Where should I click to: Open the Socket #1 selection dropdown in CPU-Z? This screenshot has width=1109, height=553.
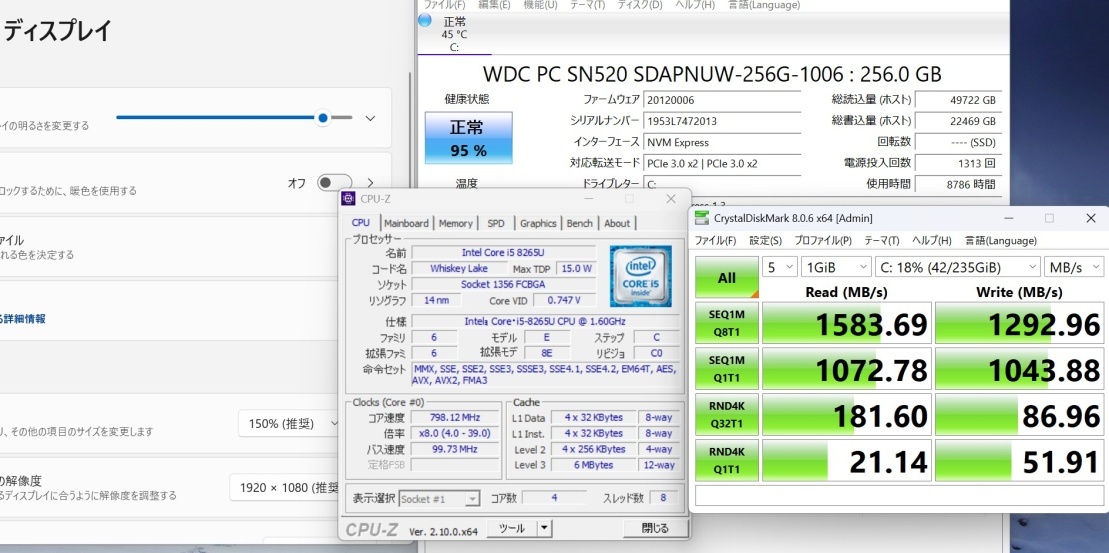[x=439, y=499]
